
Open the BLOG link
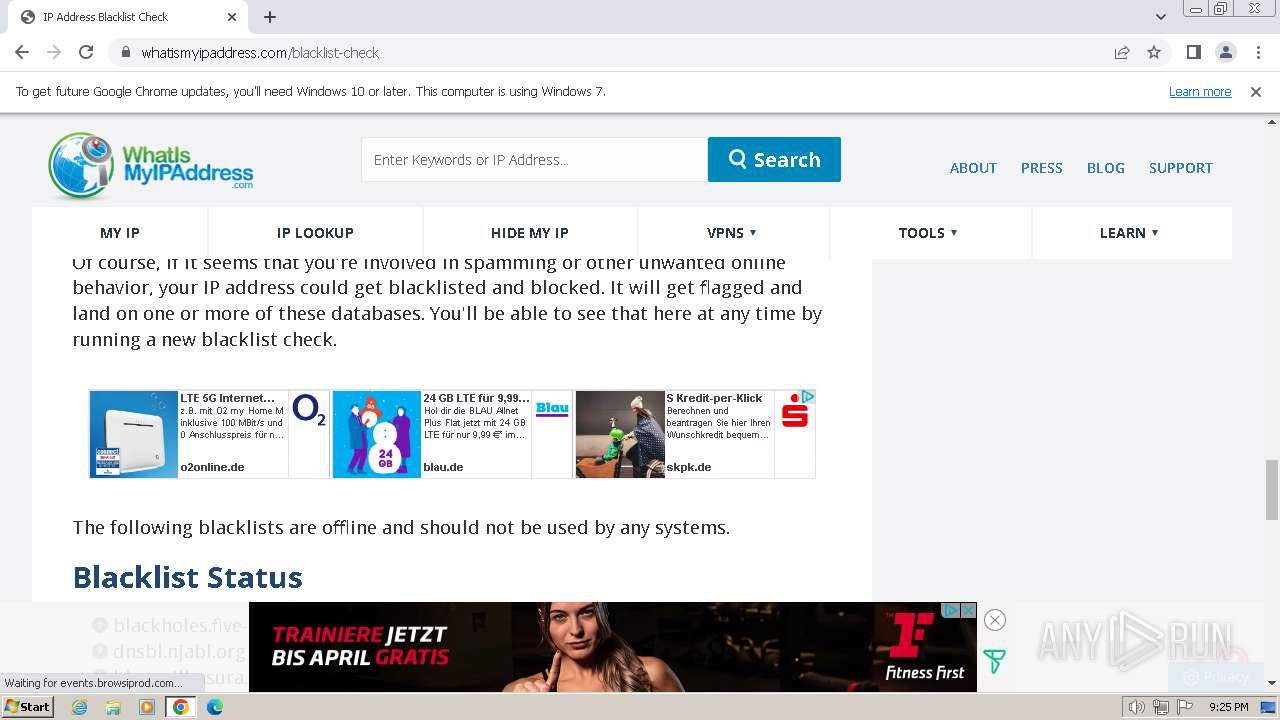pos(1105,168)
